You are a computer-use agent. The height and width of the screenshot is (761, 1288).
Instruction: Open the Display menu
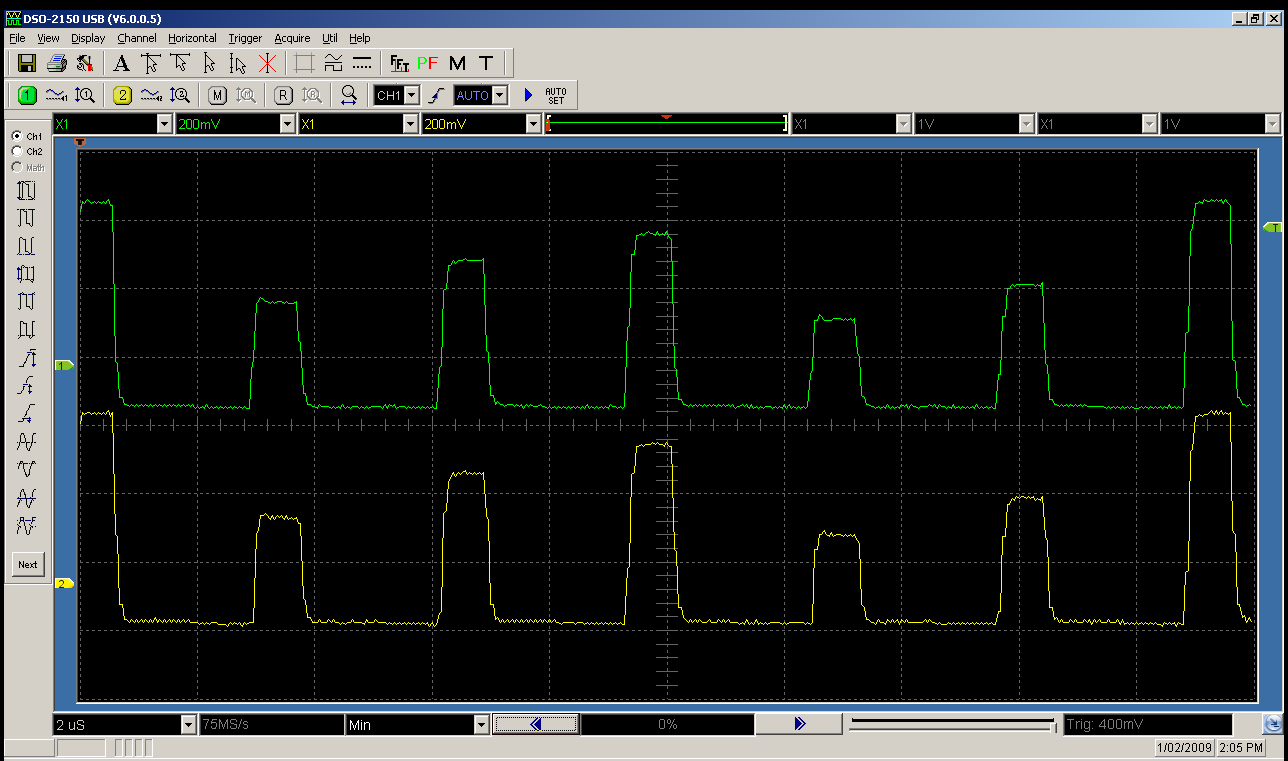click(88, 38)
